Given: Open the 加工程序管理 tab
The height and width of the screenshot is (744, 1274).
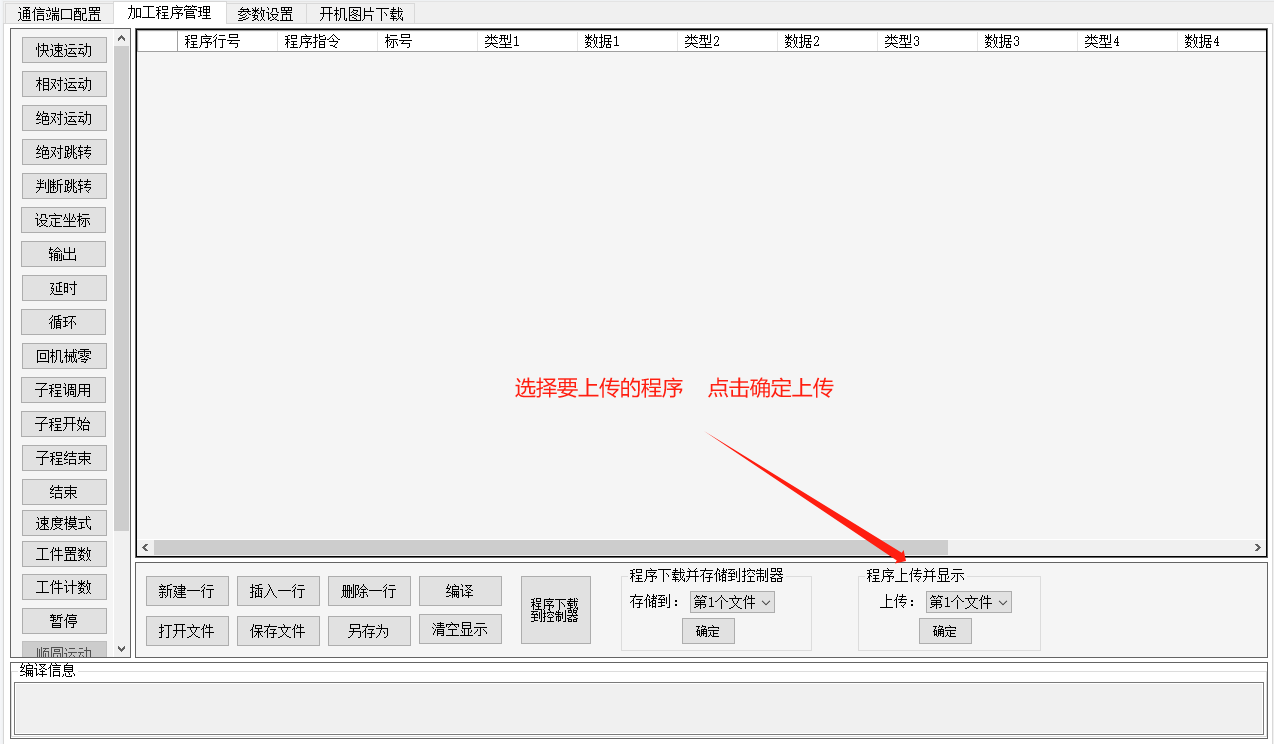Looking at the screenshot, I should (169, 13).
